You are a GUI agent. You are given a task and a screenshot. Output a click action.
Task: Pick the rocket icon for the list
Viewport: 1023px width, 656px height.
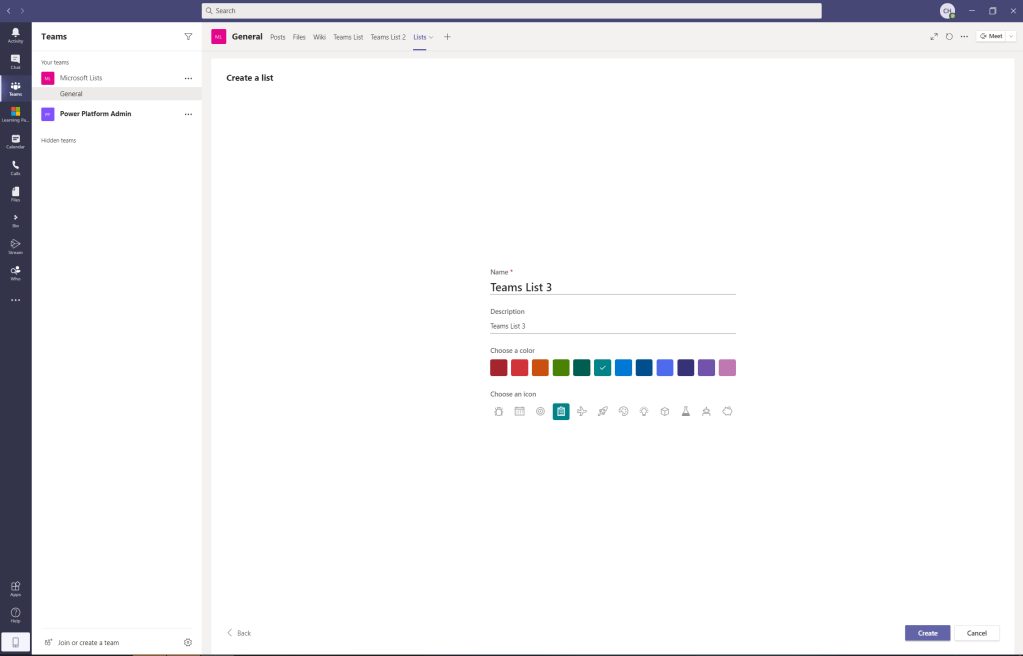(x=603, y=411)
